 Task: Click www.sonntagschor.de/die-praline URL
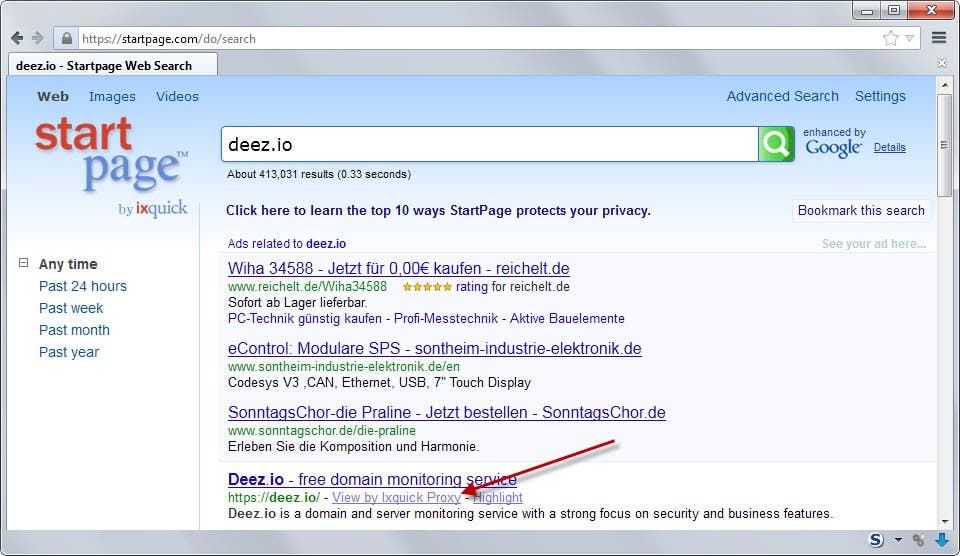(321, 430)
